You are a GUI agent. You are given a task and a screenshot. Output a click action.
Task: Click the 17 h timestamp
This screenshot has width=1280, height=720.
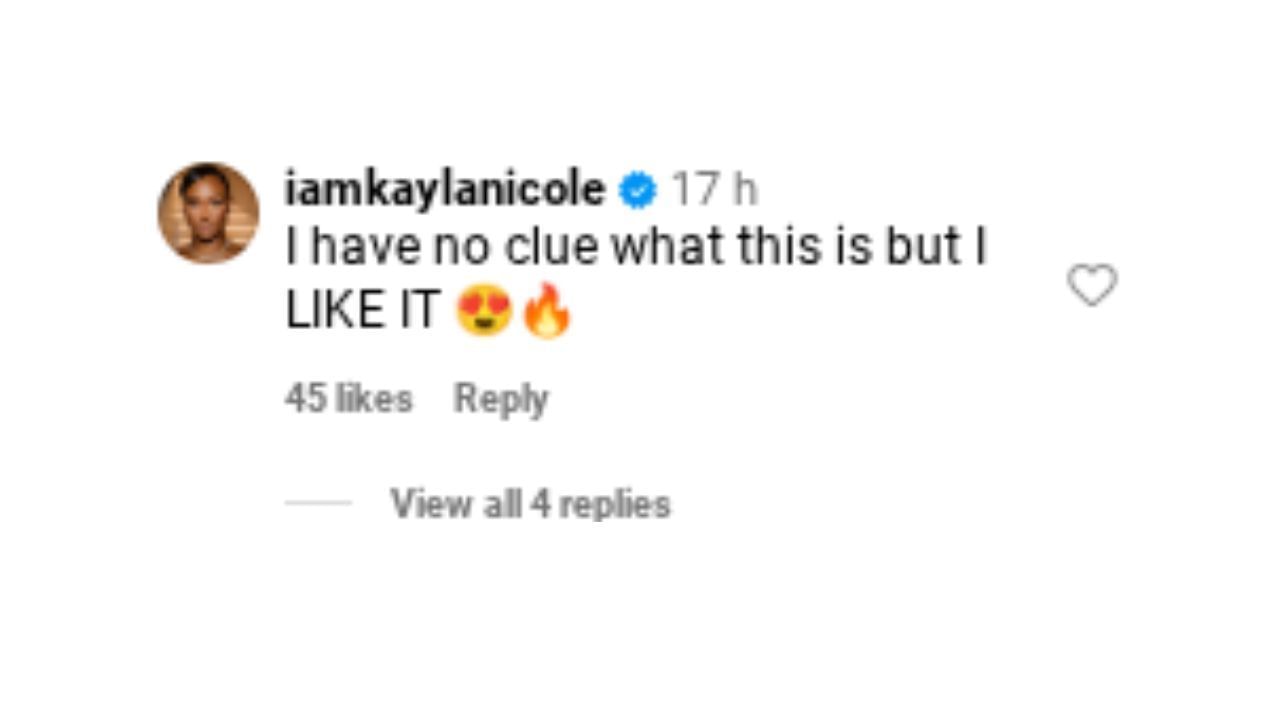tap(713, 189)
